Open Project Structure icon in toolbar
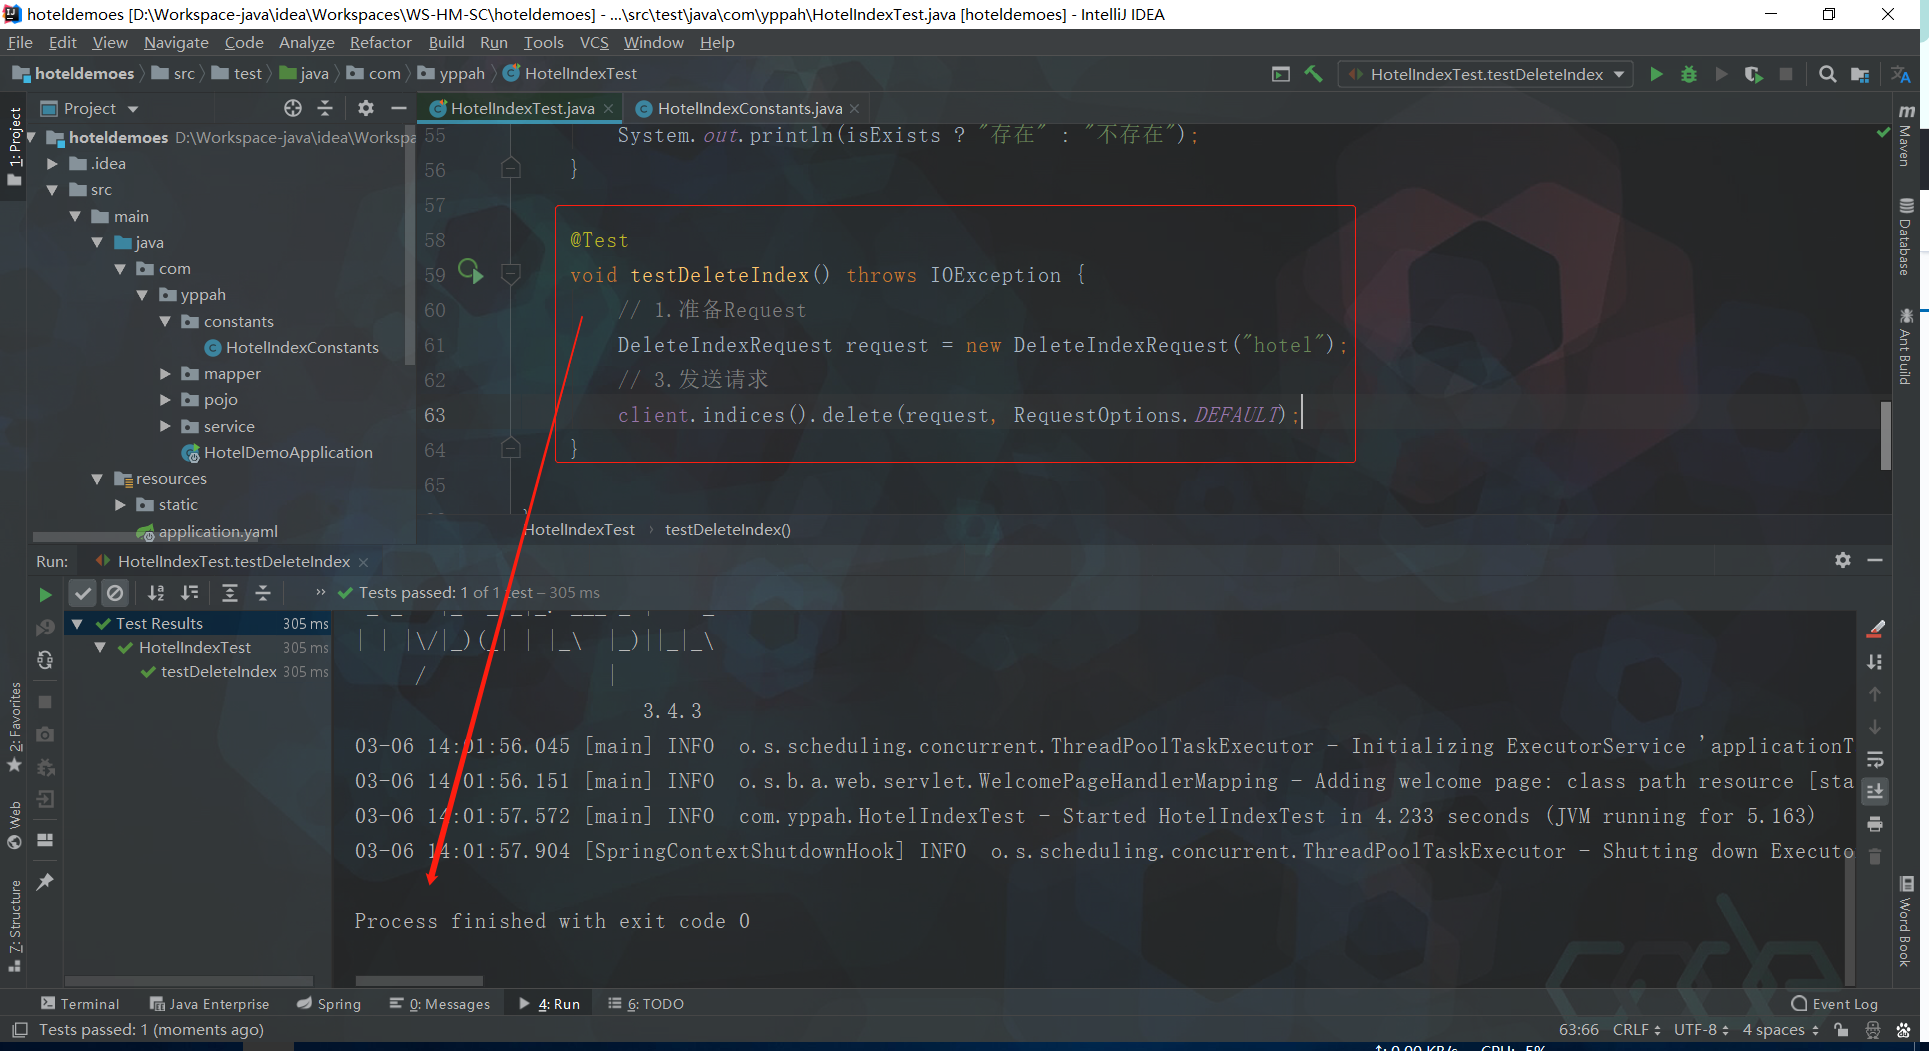 [x=1860, y=74]
